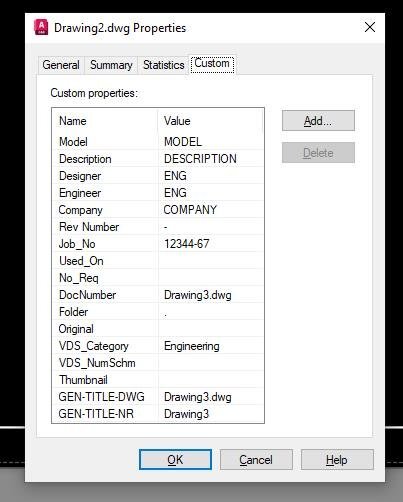Choose the Rev Number property row
The image size is (403, 502).
158,227
